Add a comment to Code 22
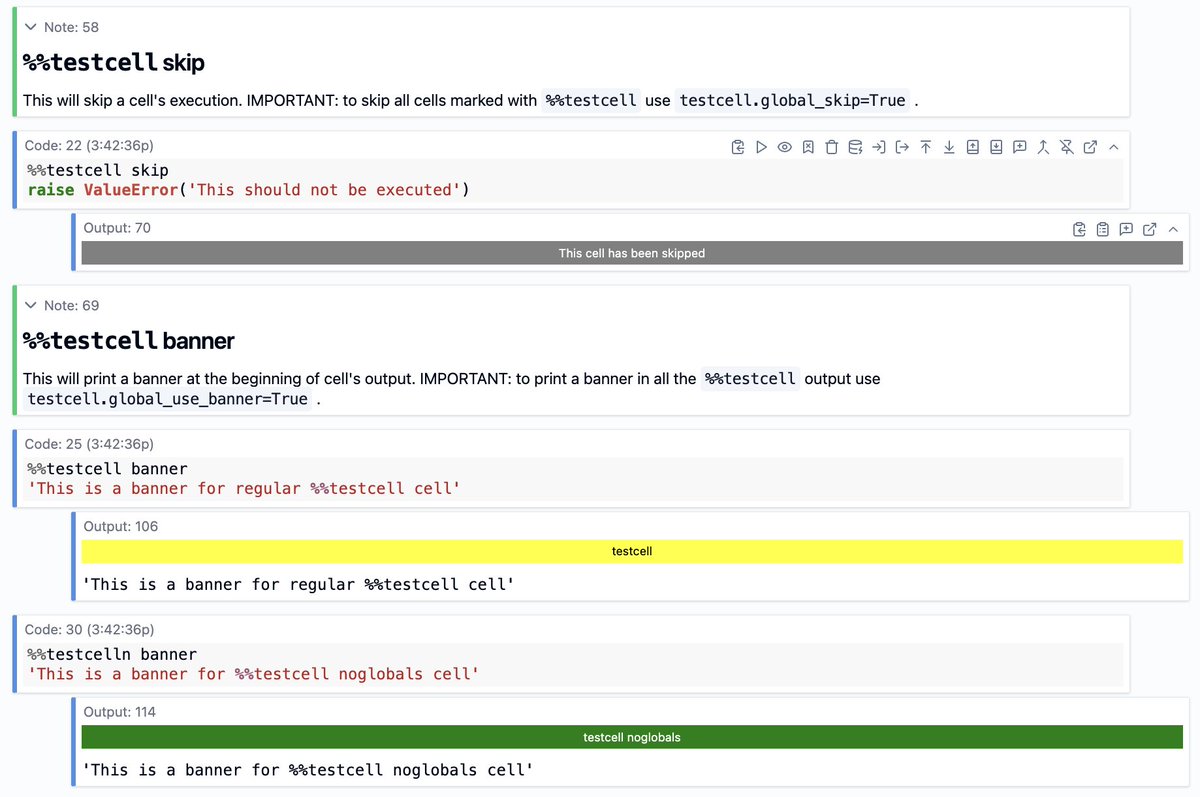This screenshot has width=1200, height=797. 1020,147
